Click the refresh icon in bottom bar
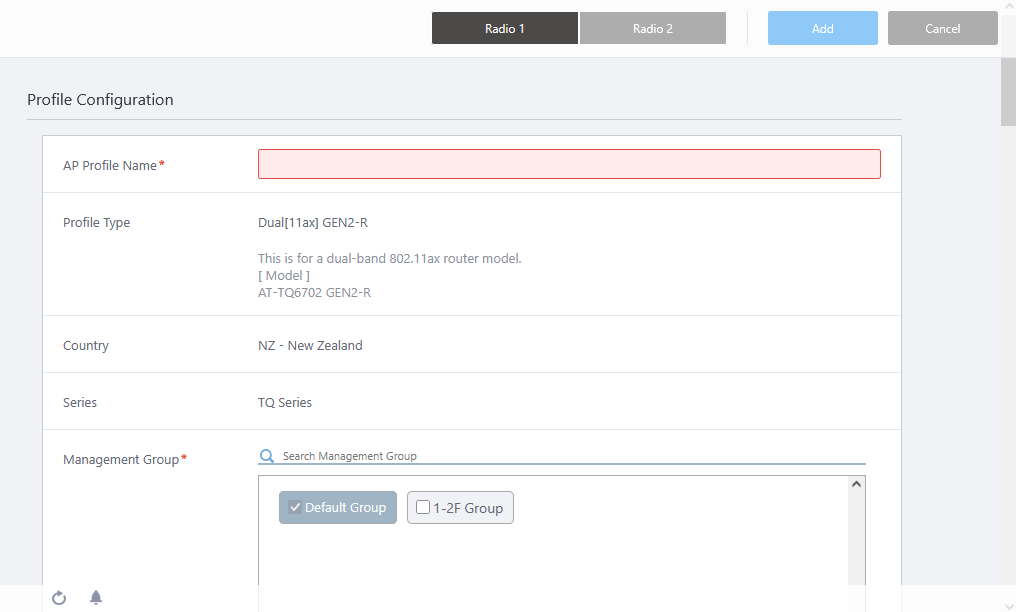Screen dimensions: 1016x612 click(x=59, y=598)
